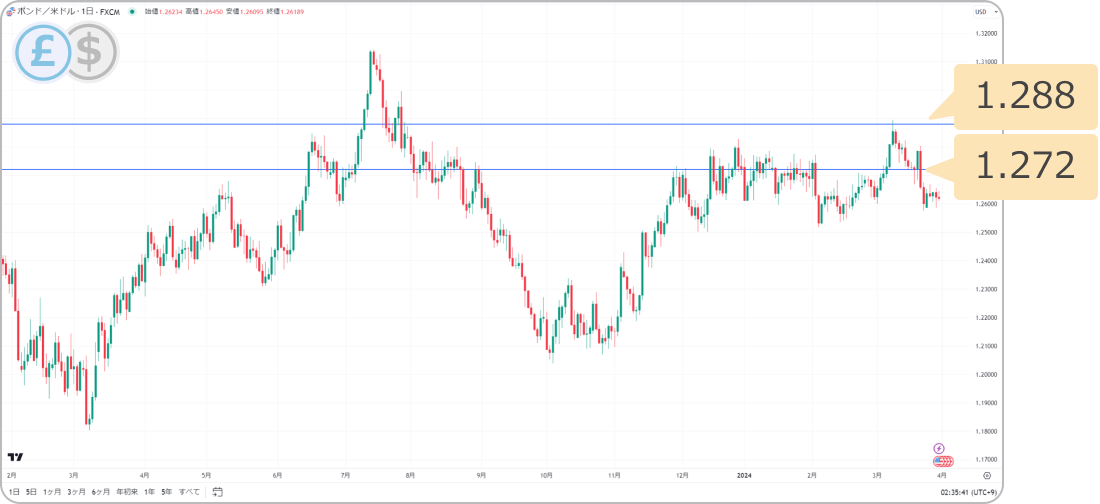
Task: Click the 10月 label on time axis
Action: (x=547, y=475)
